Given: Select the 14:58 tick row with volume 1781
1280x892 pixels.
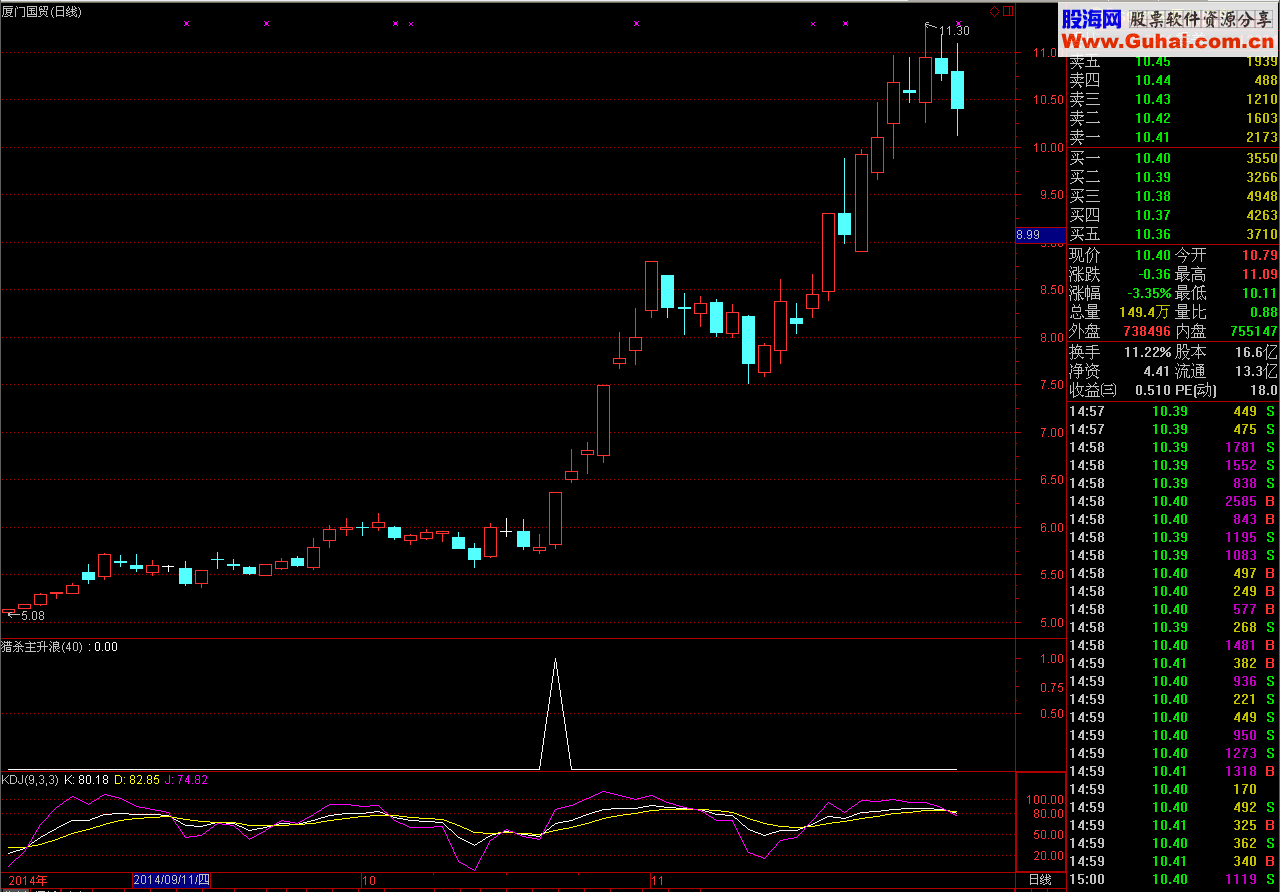Looking at the screenshot, I should (x=1174, y=447).
